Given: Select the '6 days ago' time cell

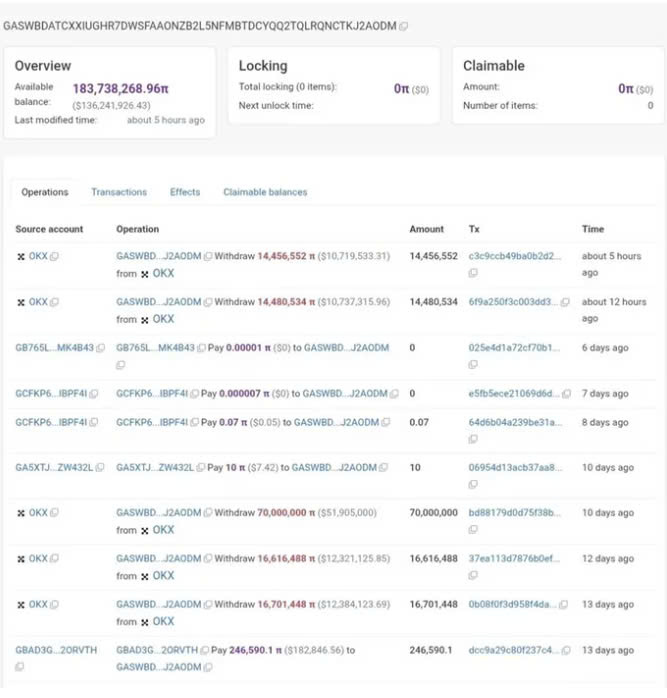Looking at the screenshot, I should [605, 348].
